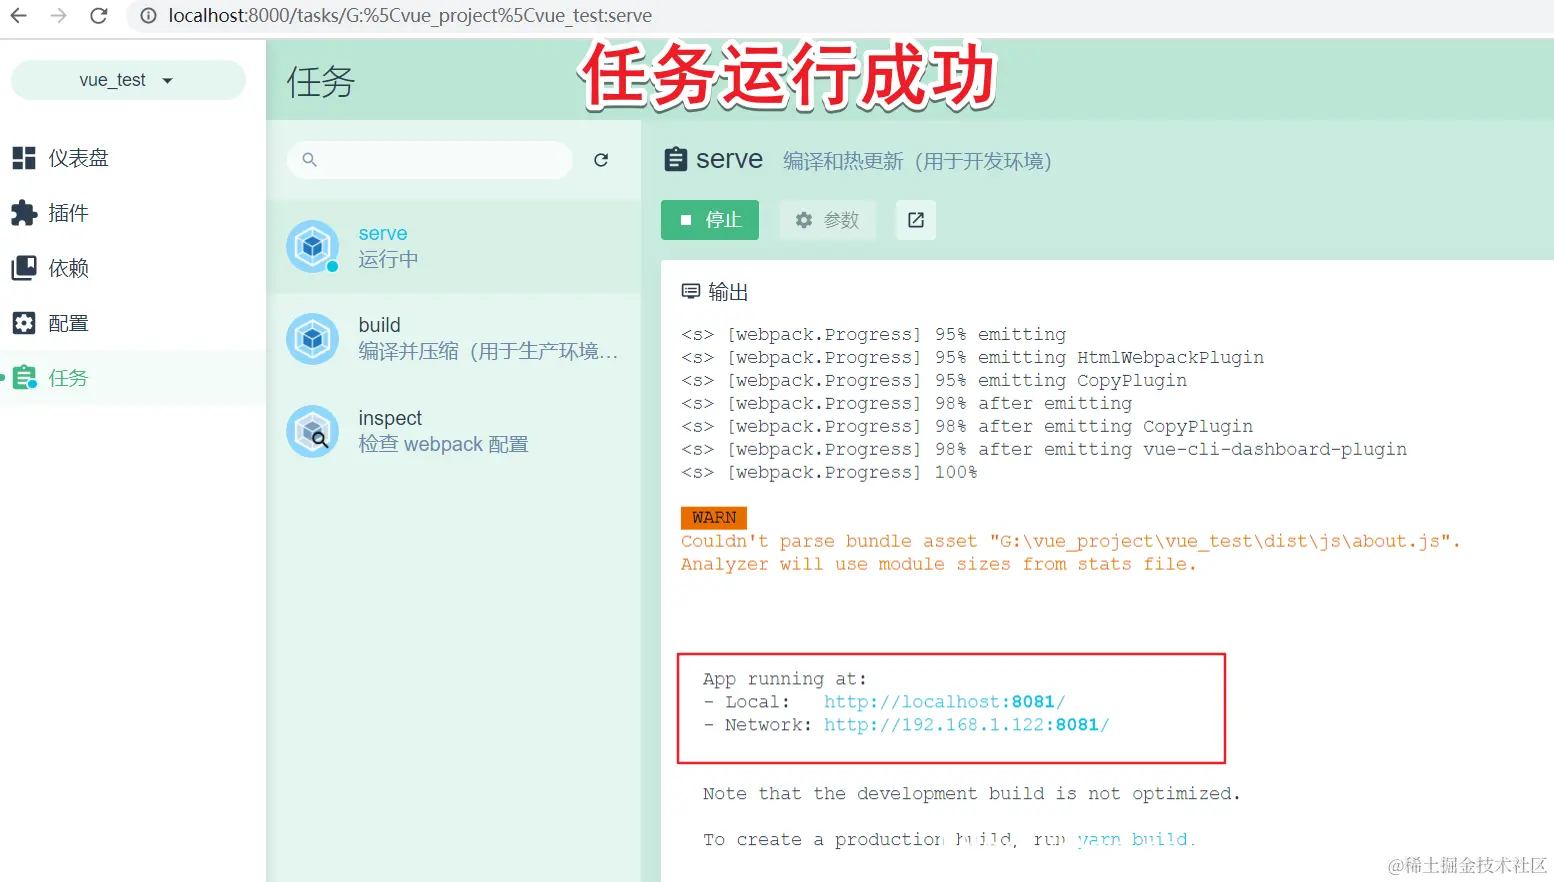Screen dimensions: 1554x882
Task: Click the browser back arrow
Action: [x=19, y=16]
